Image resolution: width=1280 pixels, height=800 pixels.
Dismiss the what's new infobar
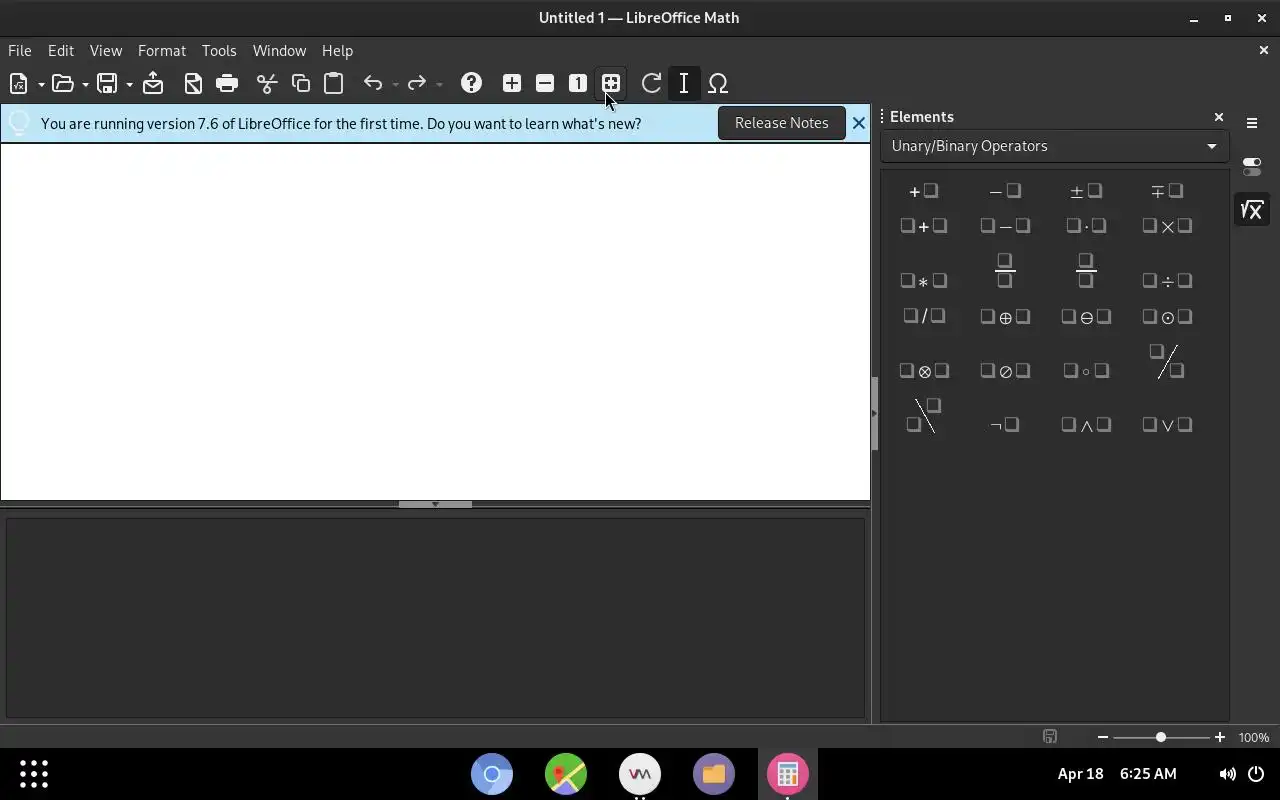tap(858, 123)
